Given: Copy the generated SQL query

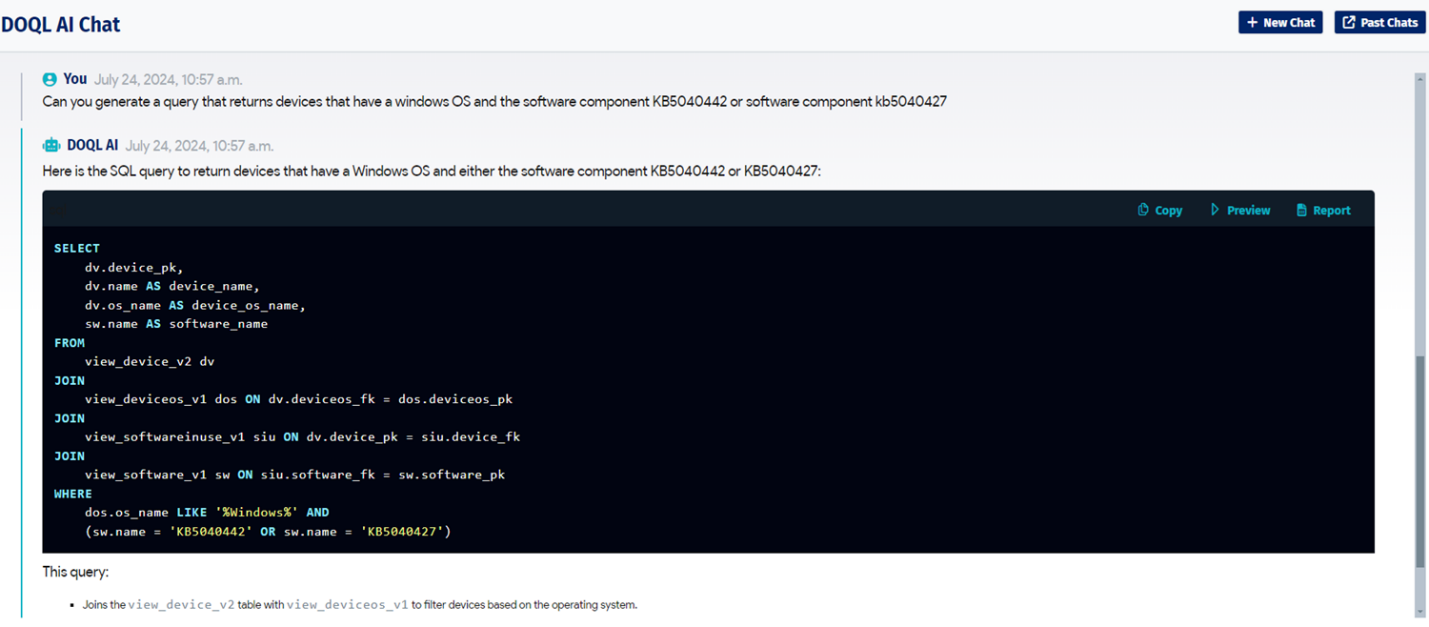Looking at the screenshot, I should 1160,210.
